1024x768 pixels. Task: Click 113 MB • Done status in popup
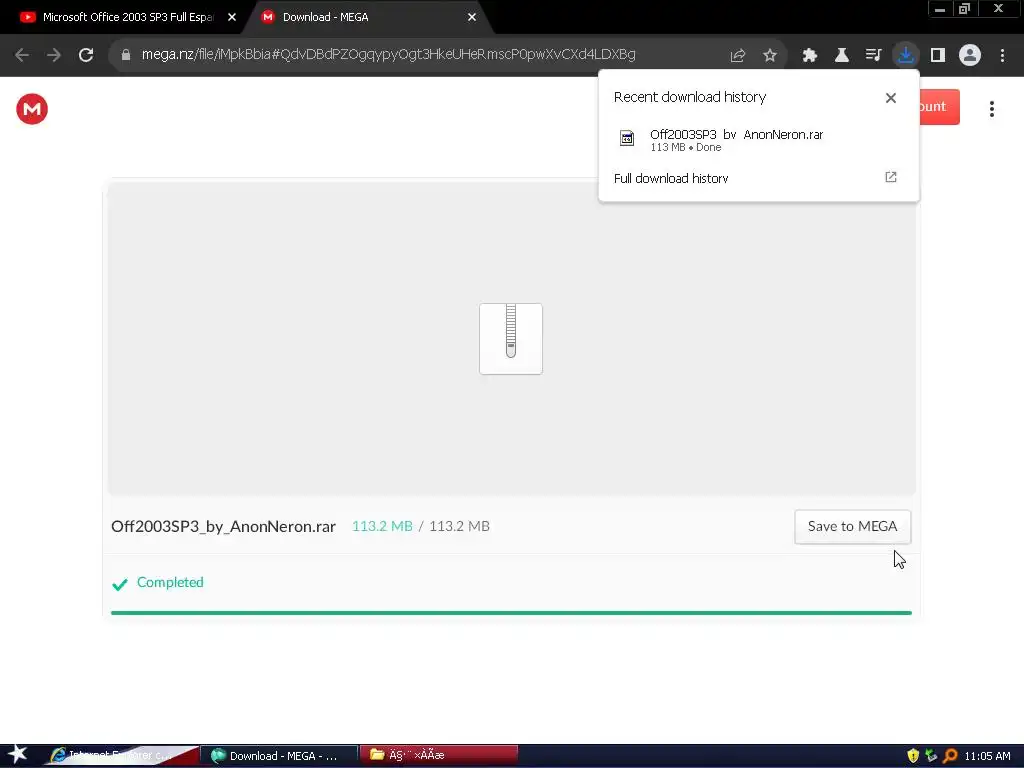click(686, 148)
